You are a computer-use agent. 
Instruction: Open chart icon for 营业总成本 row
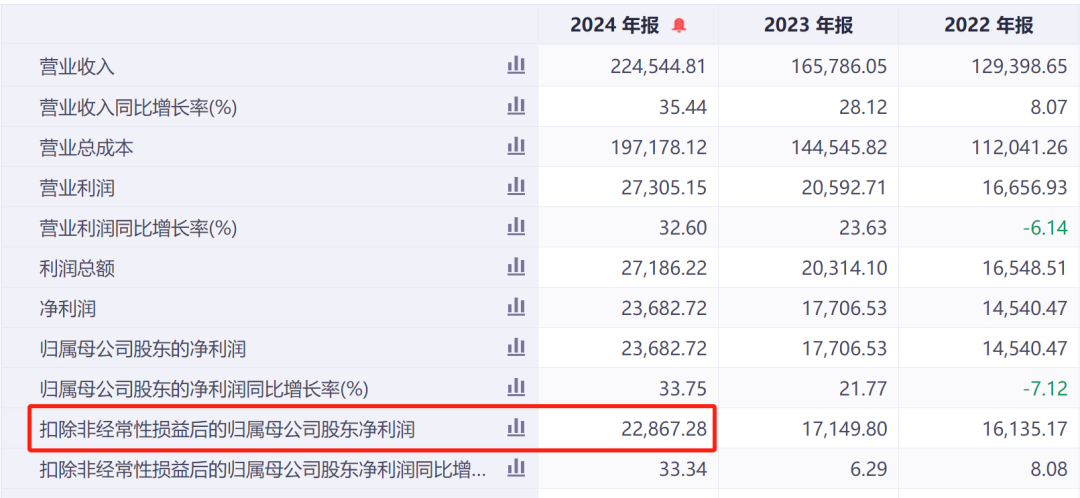(516, 147)
